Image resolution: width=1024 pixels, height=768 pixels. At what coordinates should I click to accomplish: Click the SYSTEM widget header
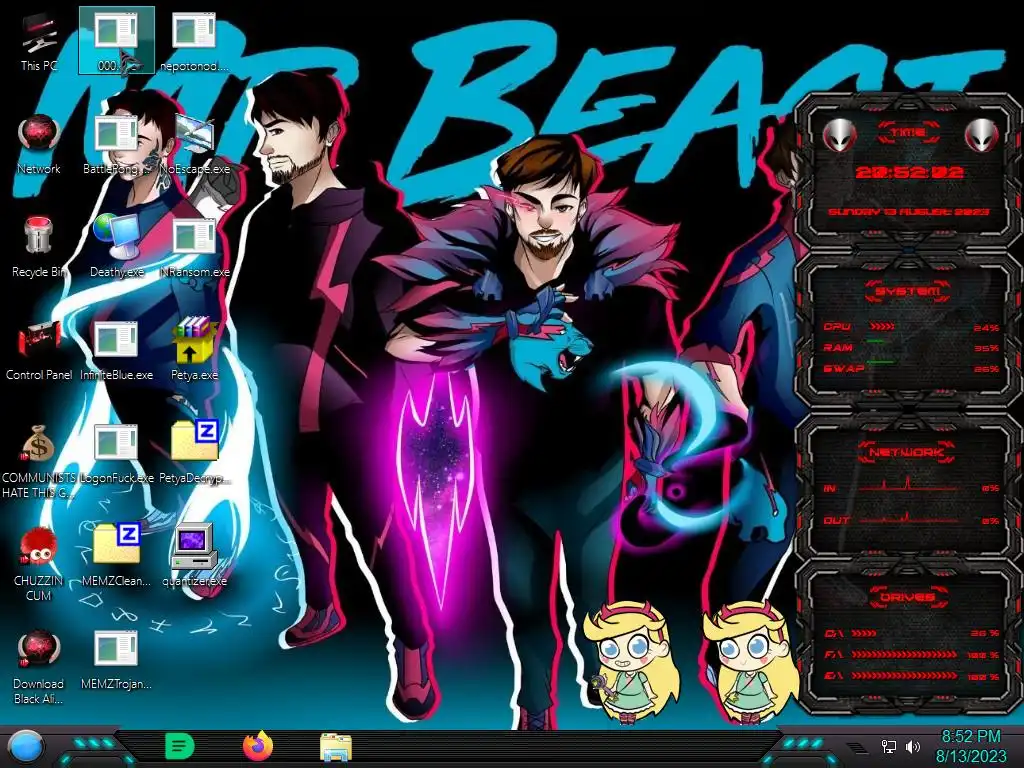click(x=908, y=291)
